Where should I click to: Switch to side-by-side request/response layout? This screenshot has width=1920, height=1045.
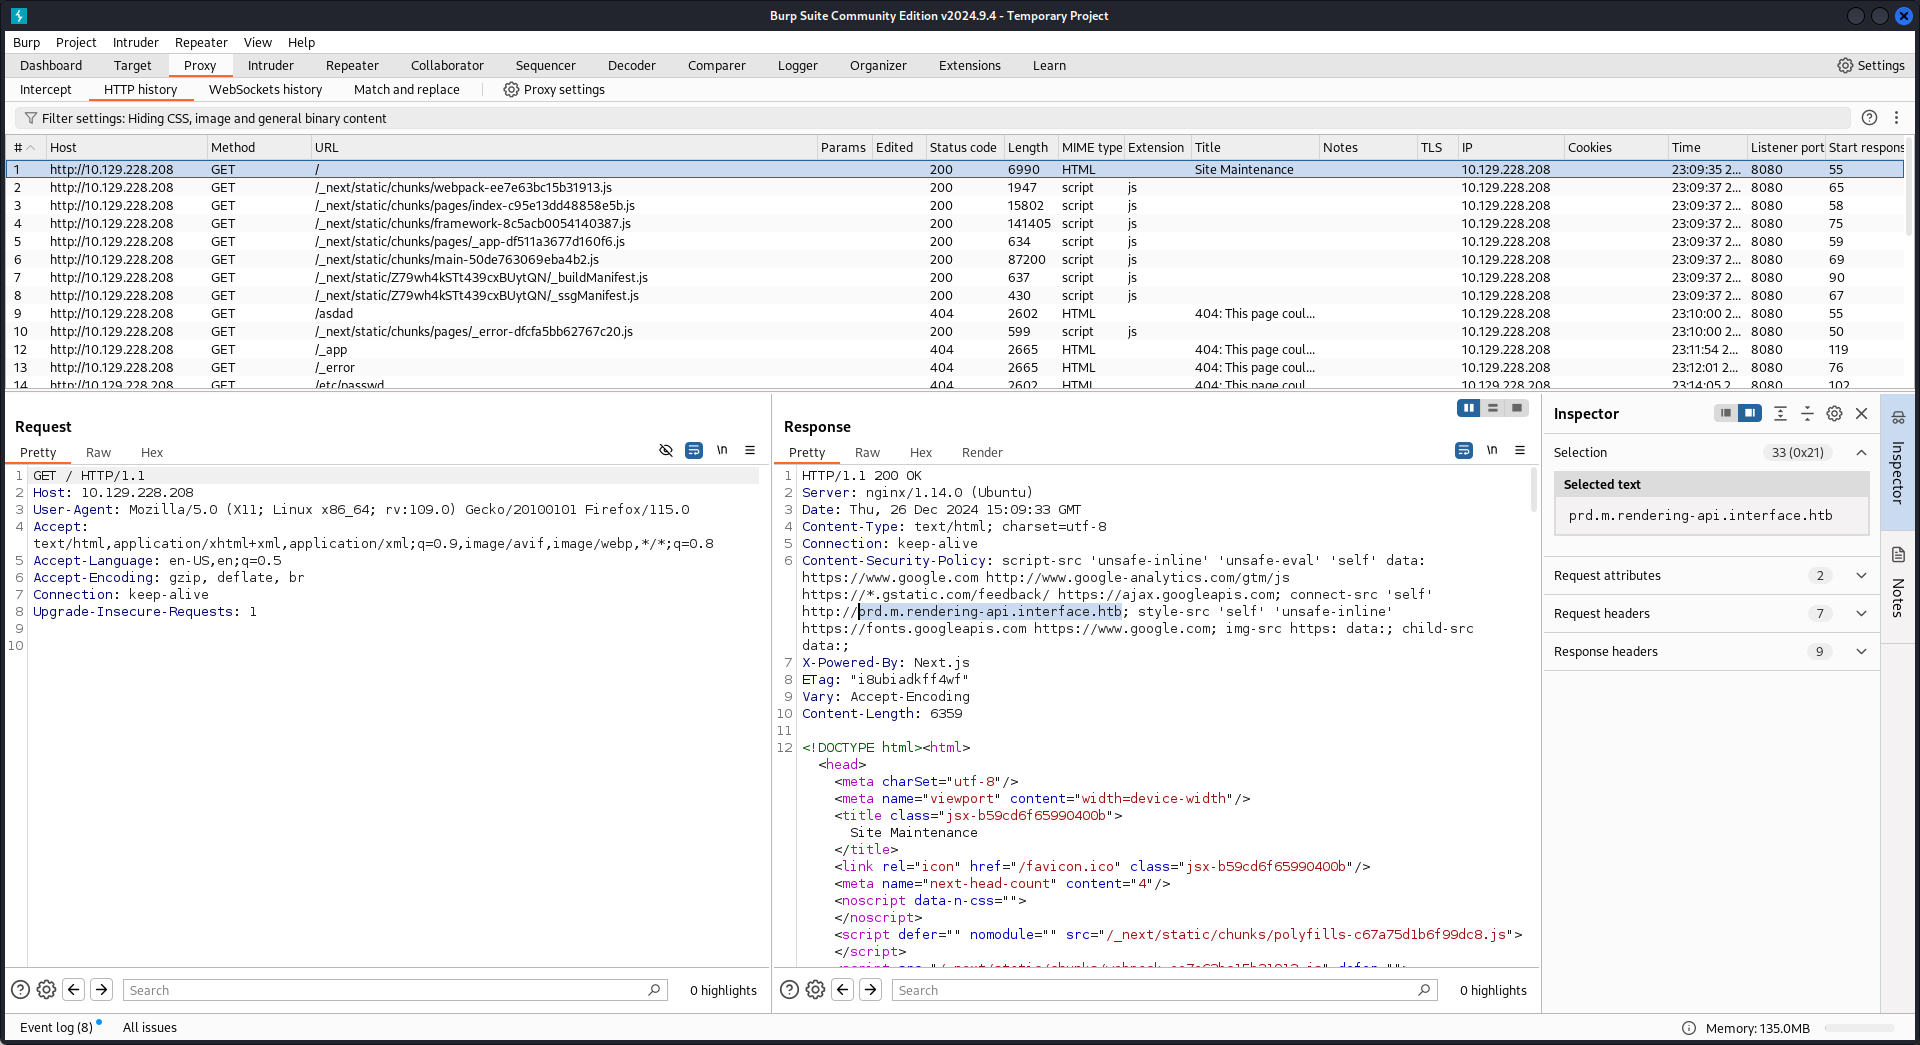[1469, 408]
